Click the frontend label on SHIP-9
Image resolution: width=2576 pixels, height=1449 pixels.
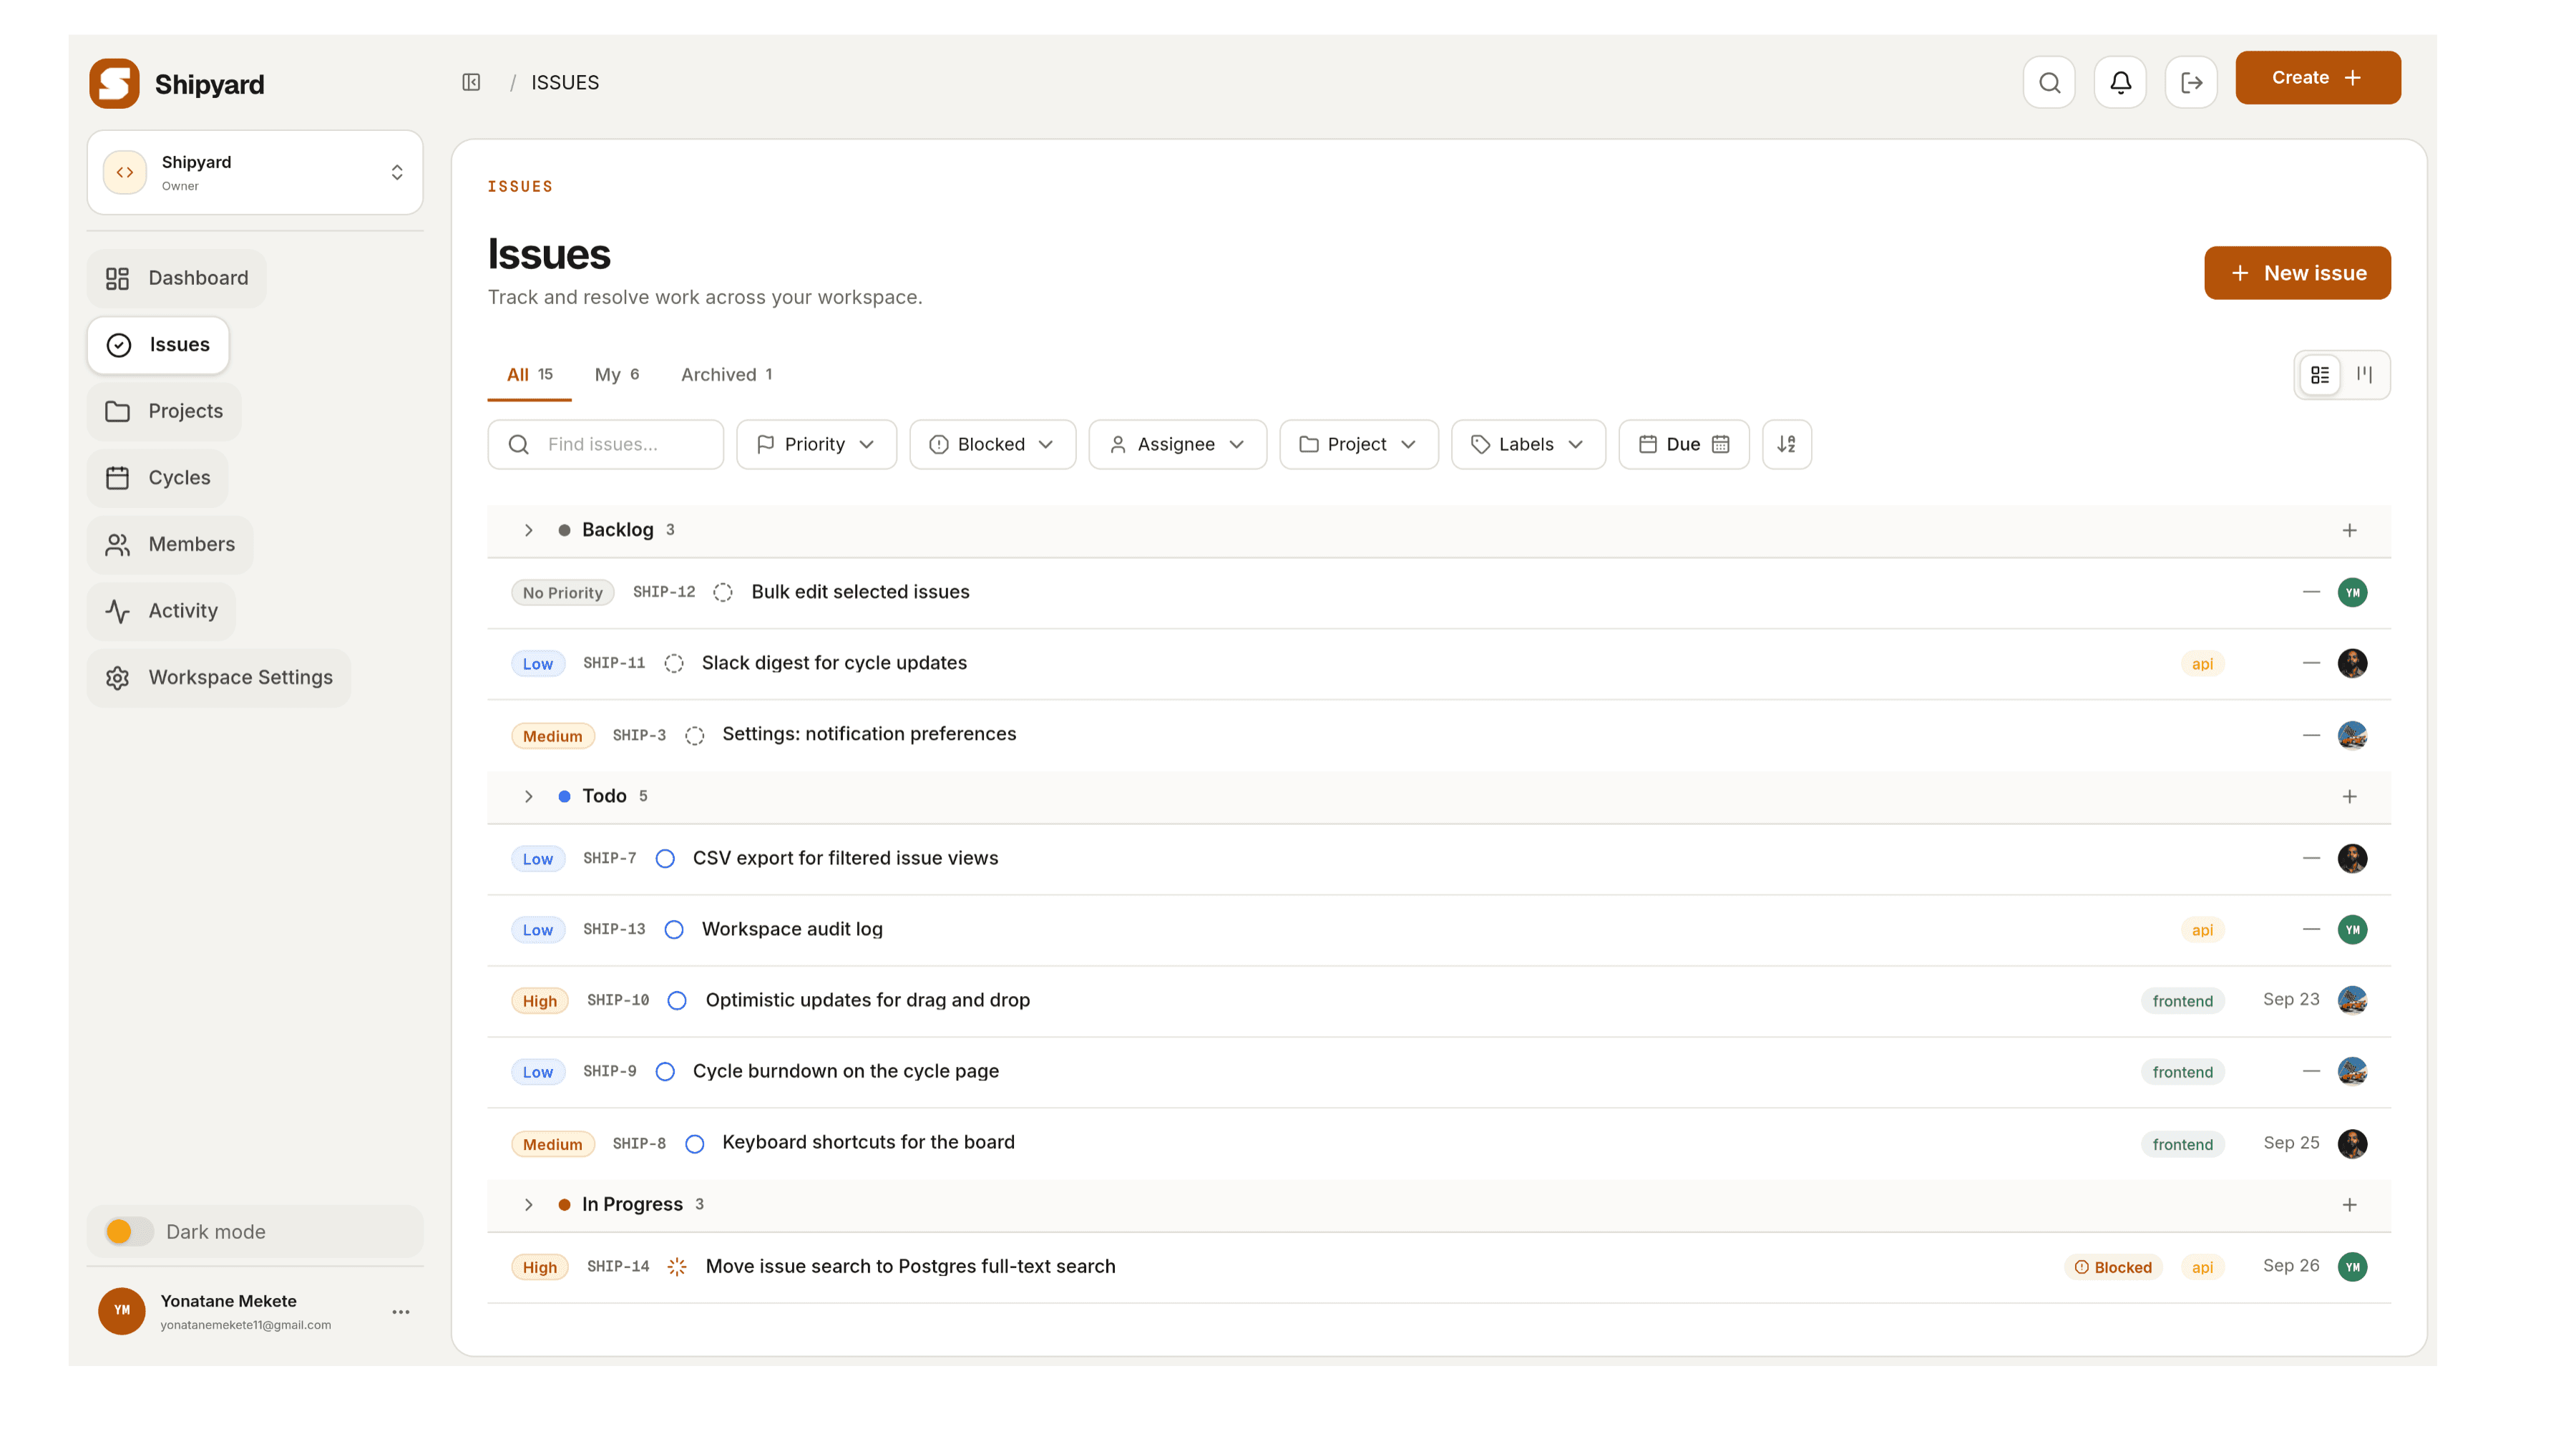pos(2182,1072)
